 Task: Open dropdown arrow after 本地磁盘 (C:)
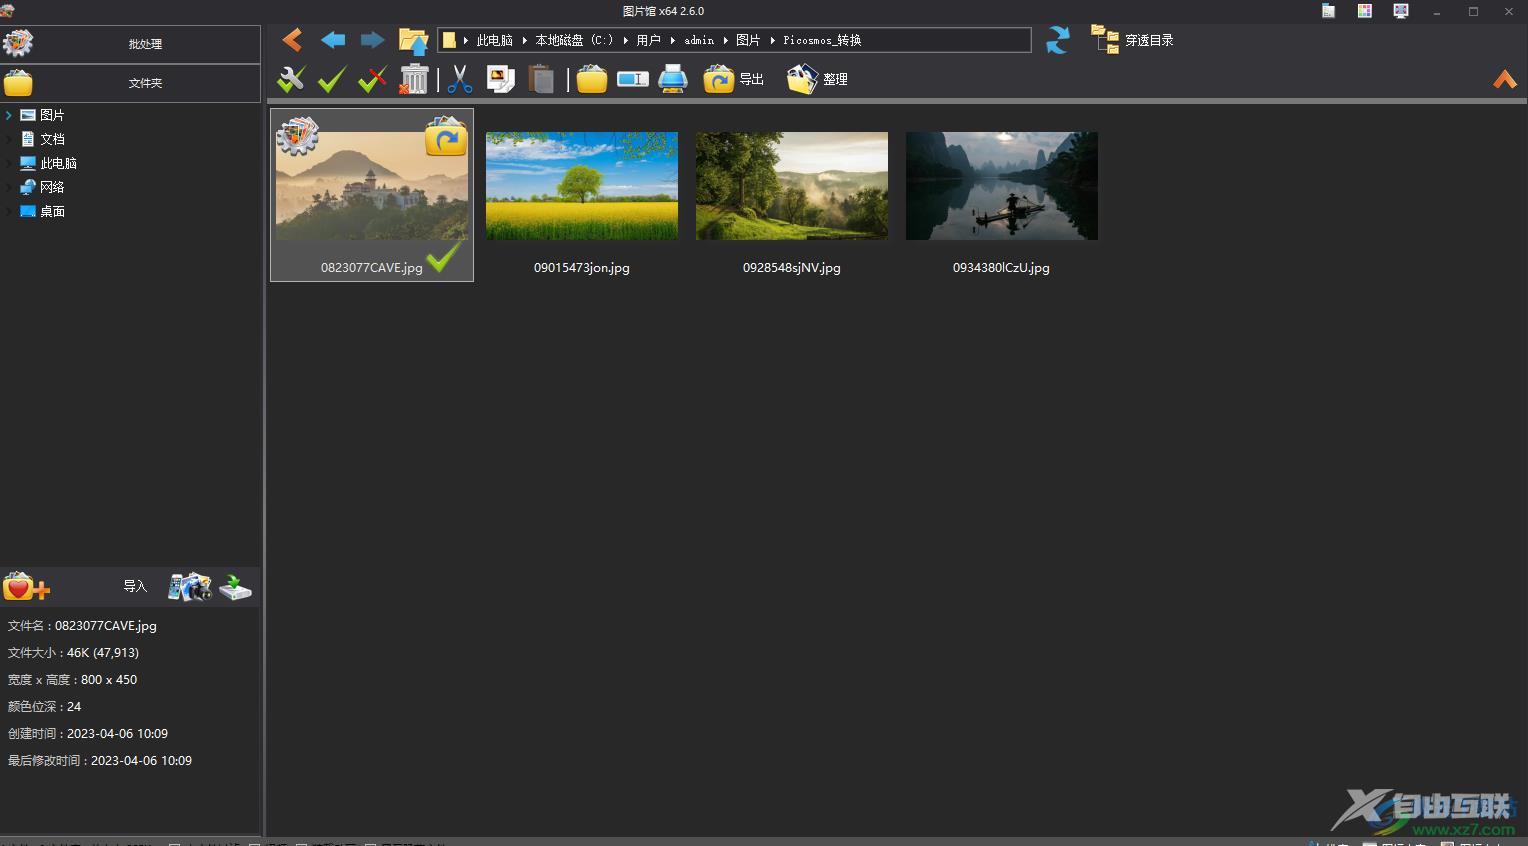click(626, 40)
